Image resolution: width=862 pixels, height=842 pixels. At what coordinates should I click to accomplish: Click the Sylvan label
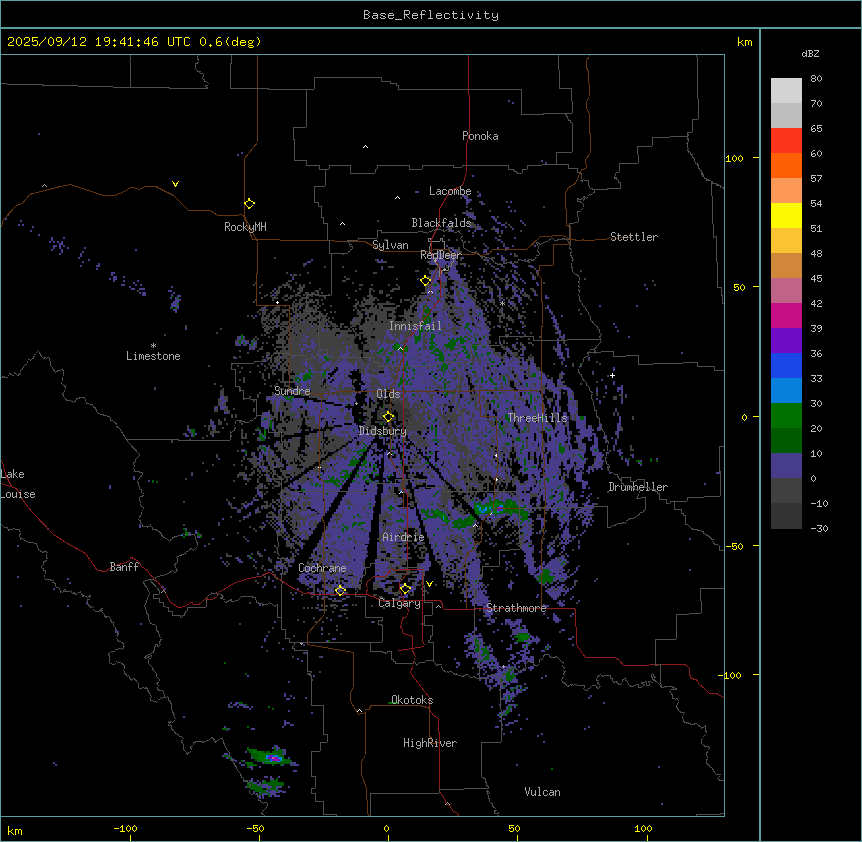(390, 245)
